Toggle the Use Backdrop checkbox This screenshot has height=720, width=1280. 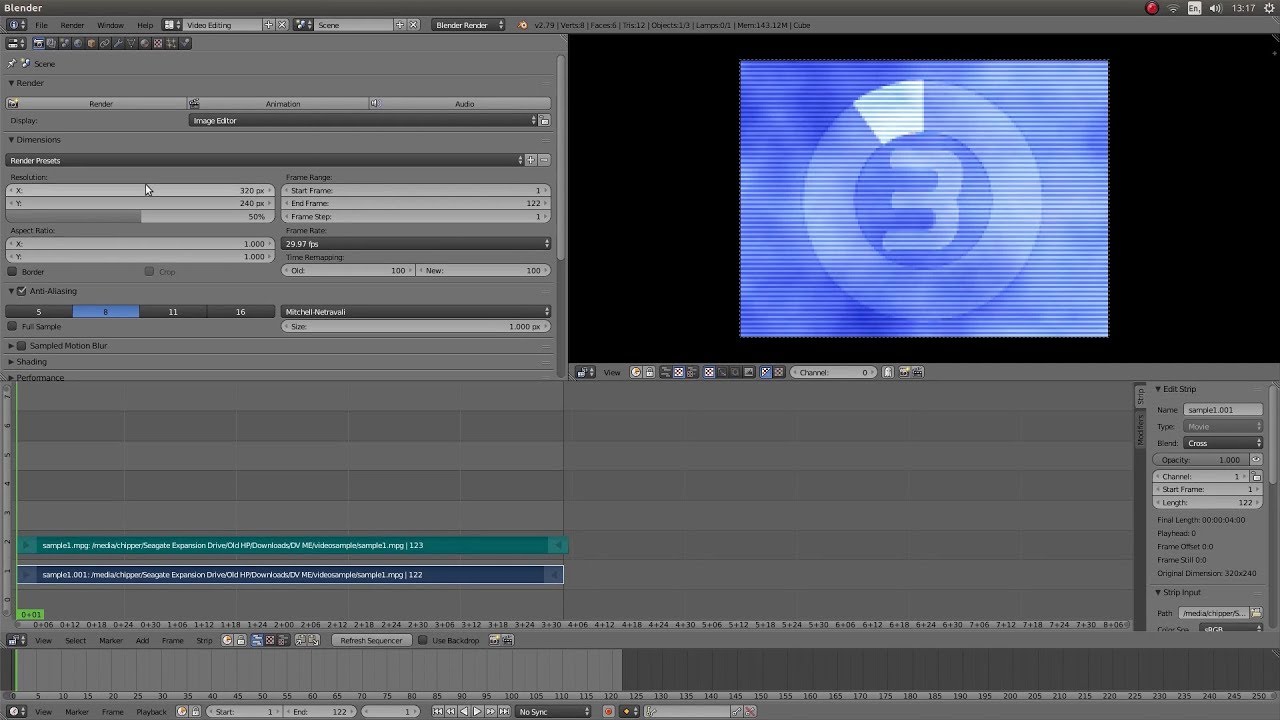423,640
